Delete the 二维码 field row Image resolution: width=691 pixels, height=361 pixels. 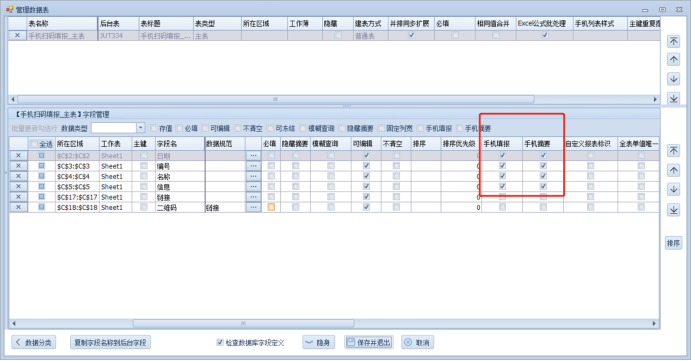pyautogui.click(x=18, y=207)
